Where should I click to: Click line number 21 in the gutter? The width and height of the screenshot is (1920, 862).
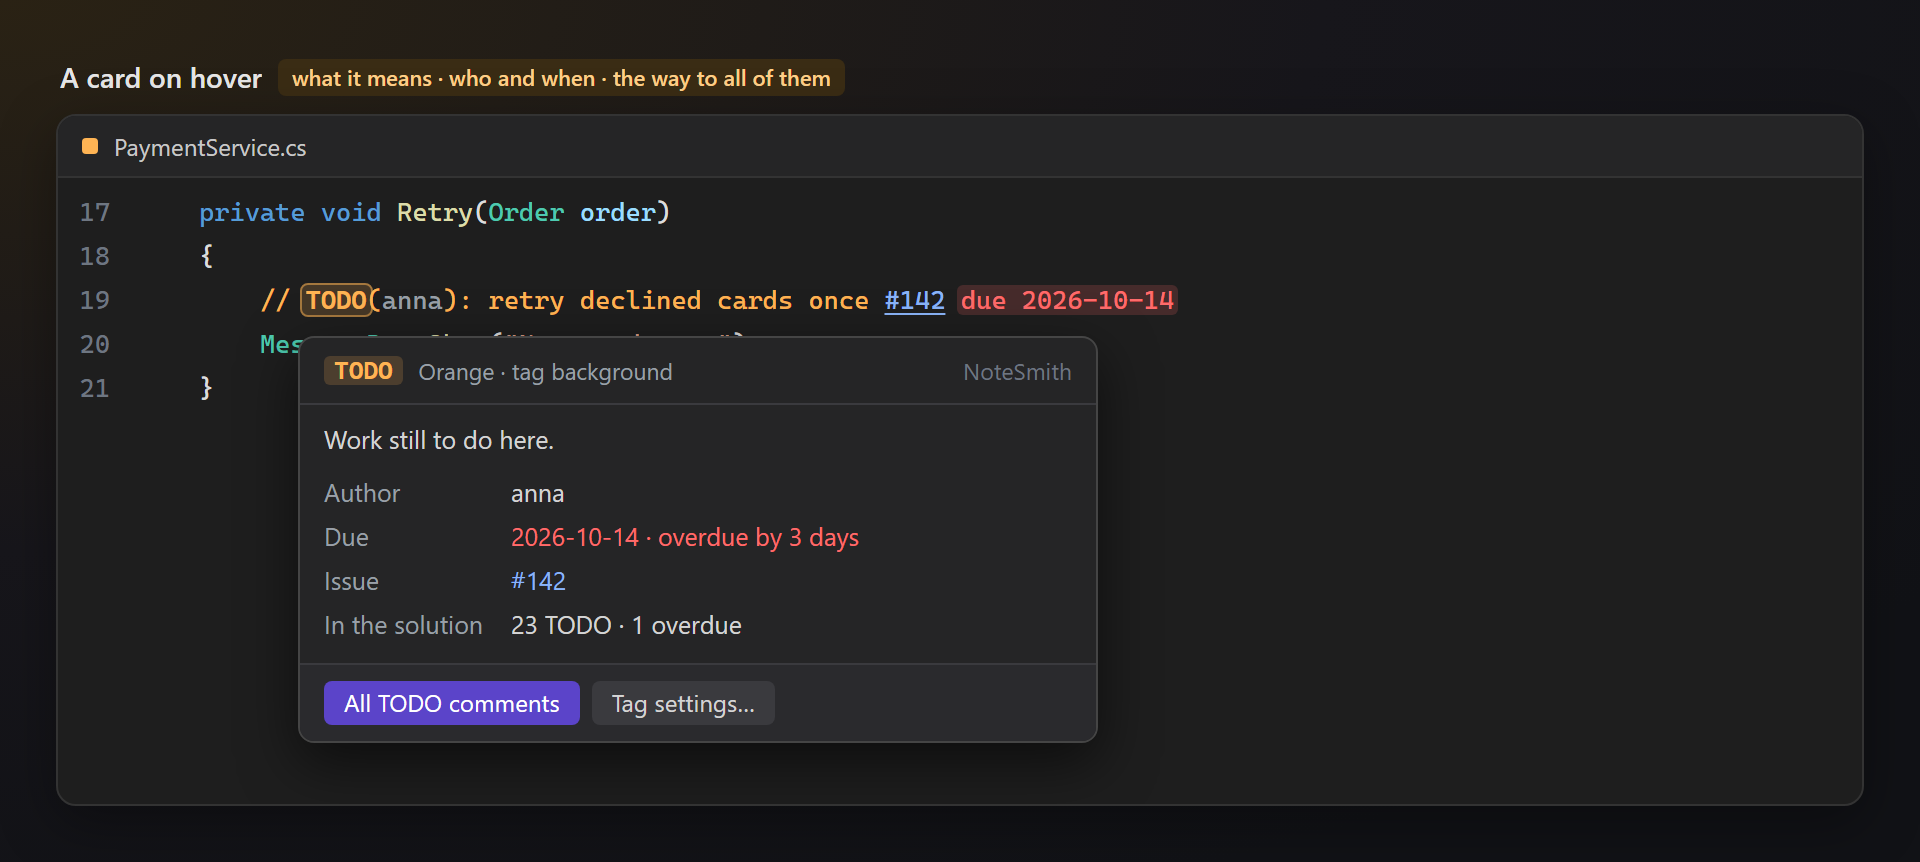point(95,388)
